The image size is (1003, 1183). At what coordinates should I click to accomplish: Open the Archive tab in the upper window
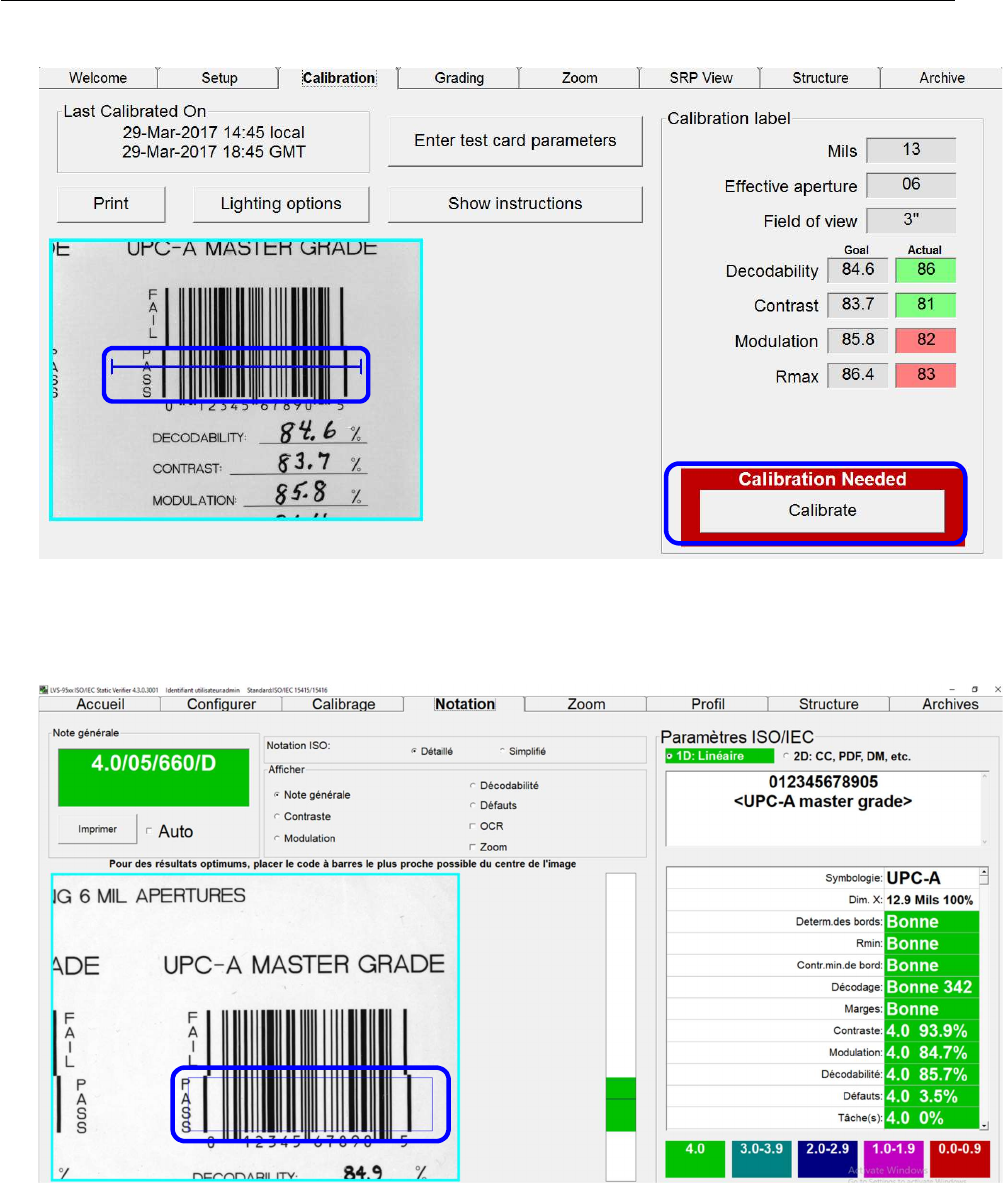941,78
